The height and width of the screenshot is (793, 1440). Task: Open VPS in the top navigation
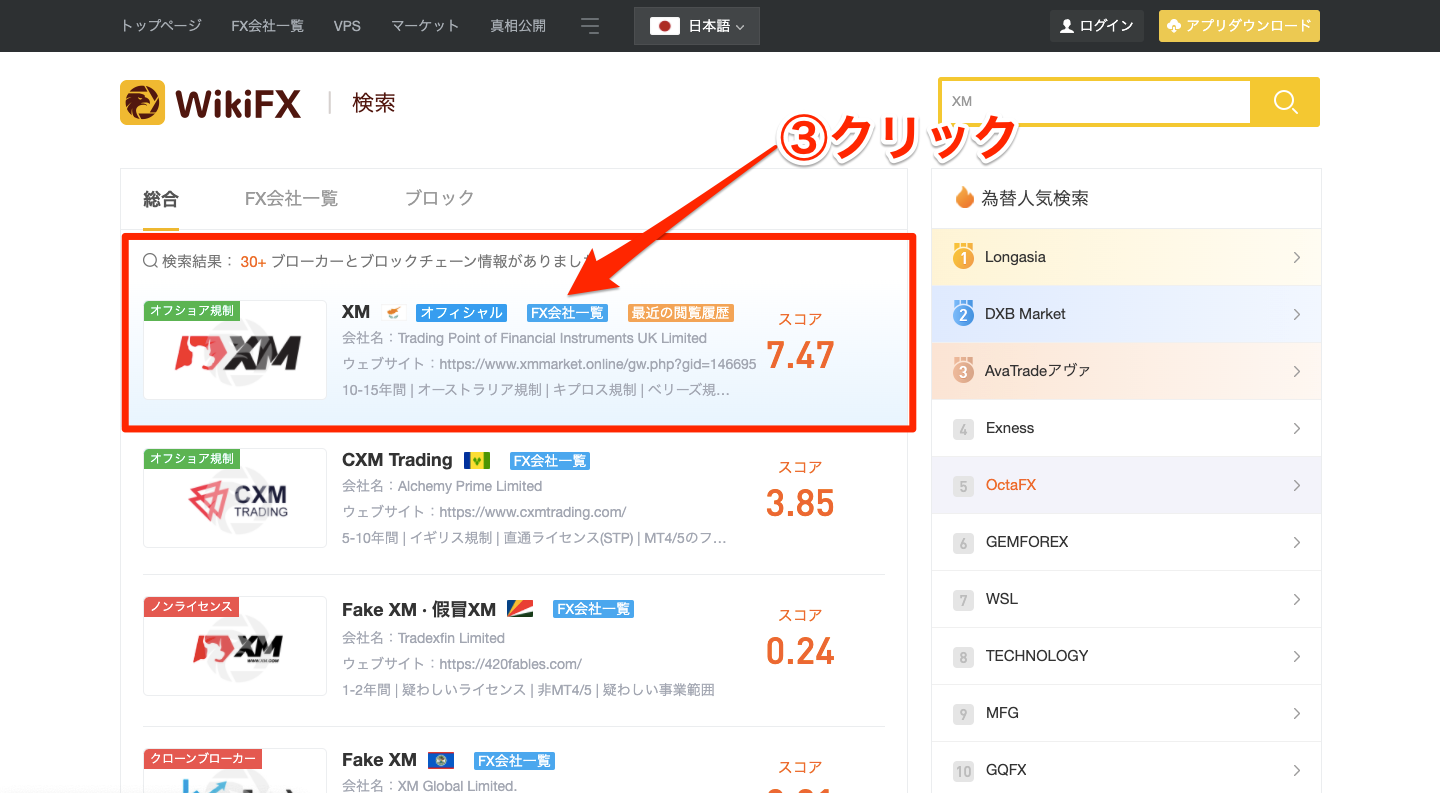(x=347, y=26)
